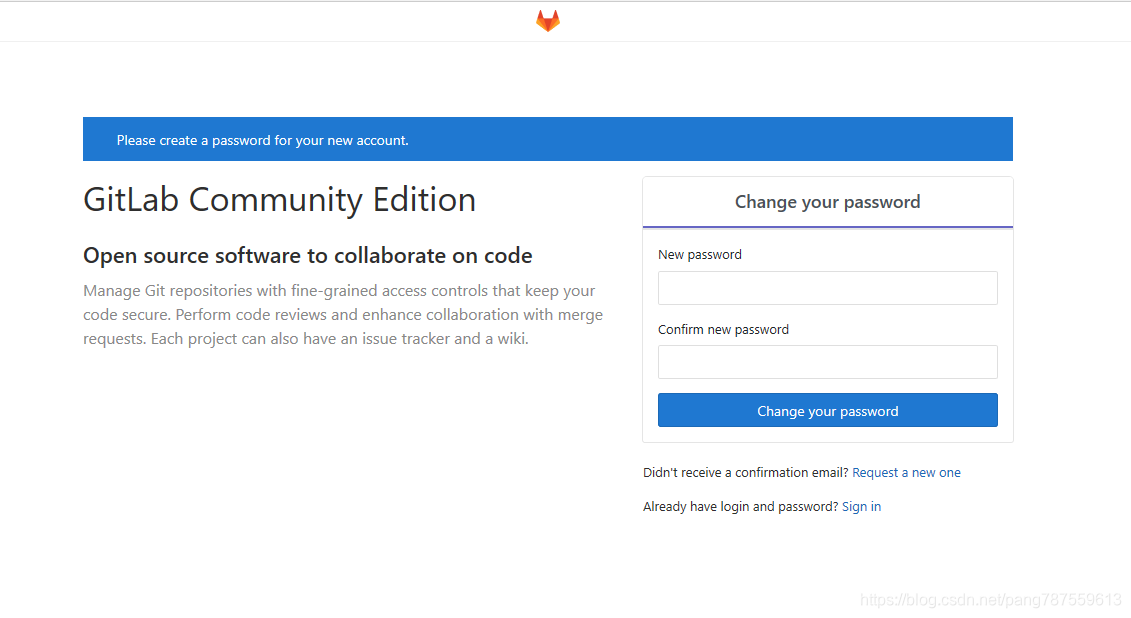Click the Already have login text
Screen dimensions: 1131x618
pyautogui.click(x=740, y=507)
